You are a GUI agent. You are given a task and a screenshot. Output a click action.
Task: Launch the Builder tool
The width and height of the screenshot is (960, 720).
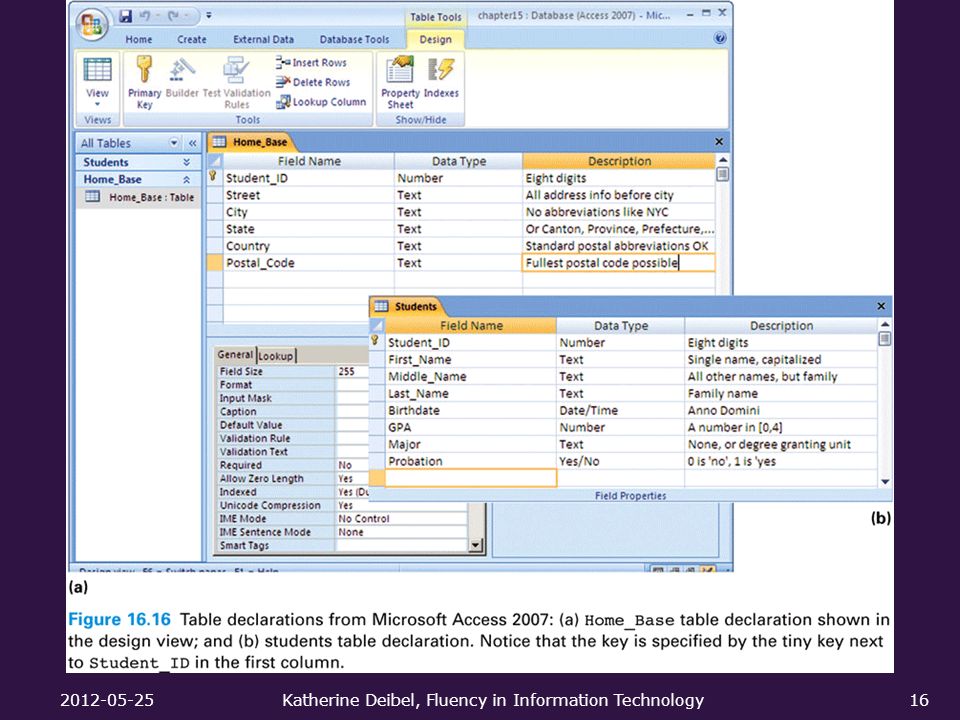coord(182,77)
